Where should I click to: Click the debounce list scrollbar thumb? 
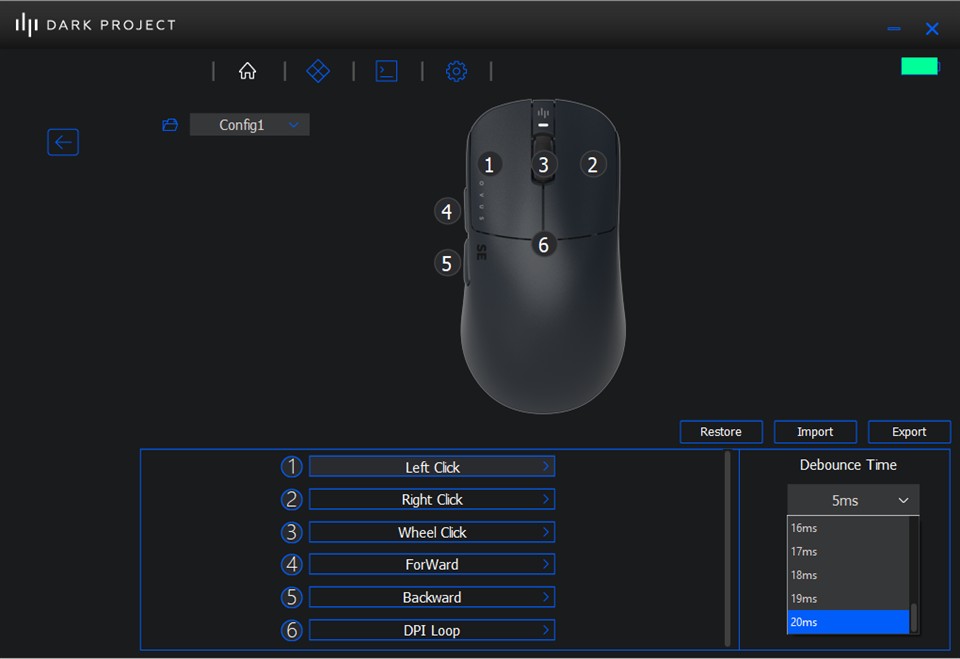(914, 617)
